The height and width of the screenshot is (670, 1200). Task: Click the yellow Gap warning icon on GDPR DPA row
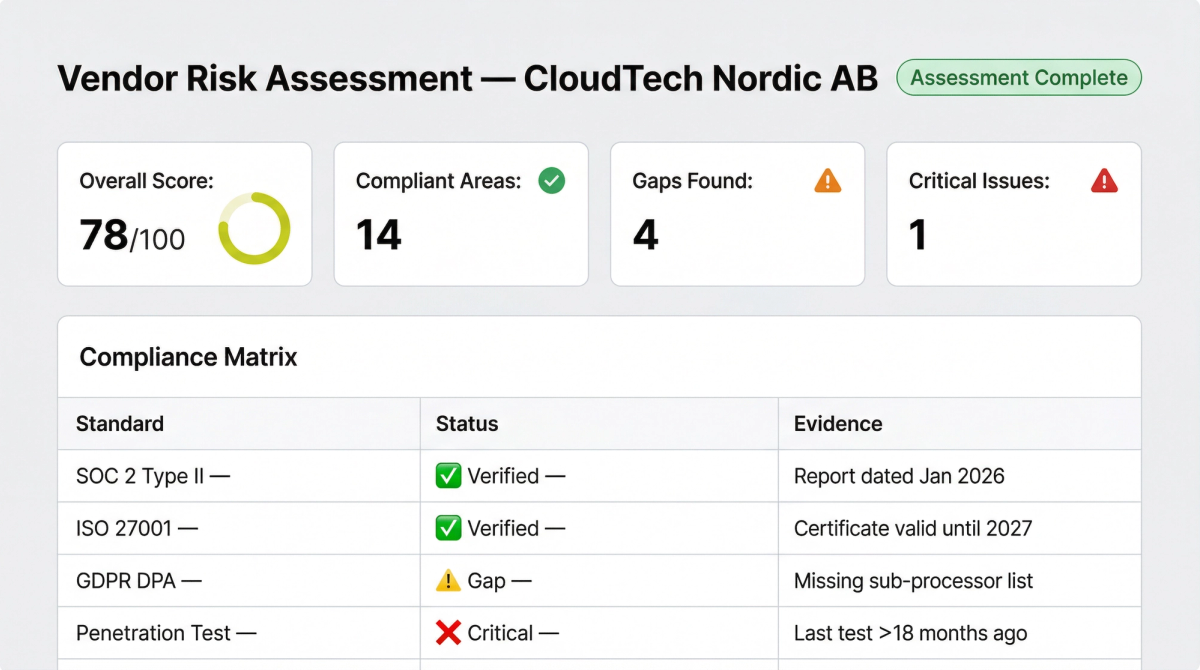(x=450, y=580)
